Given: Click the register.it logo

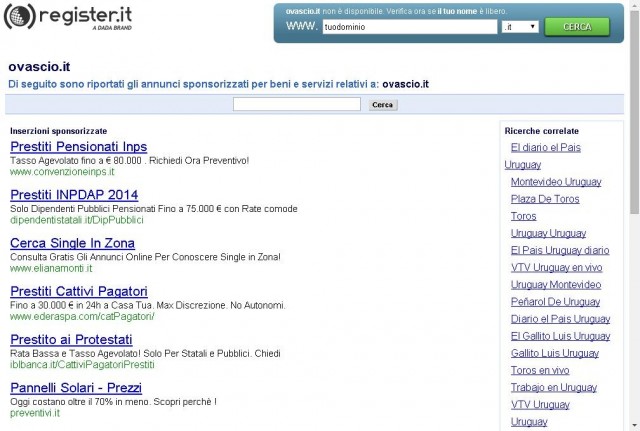Looking at the screenshot, I should click(x=68, y=17).
